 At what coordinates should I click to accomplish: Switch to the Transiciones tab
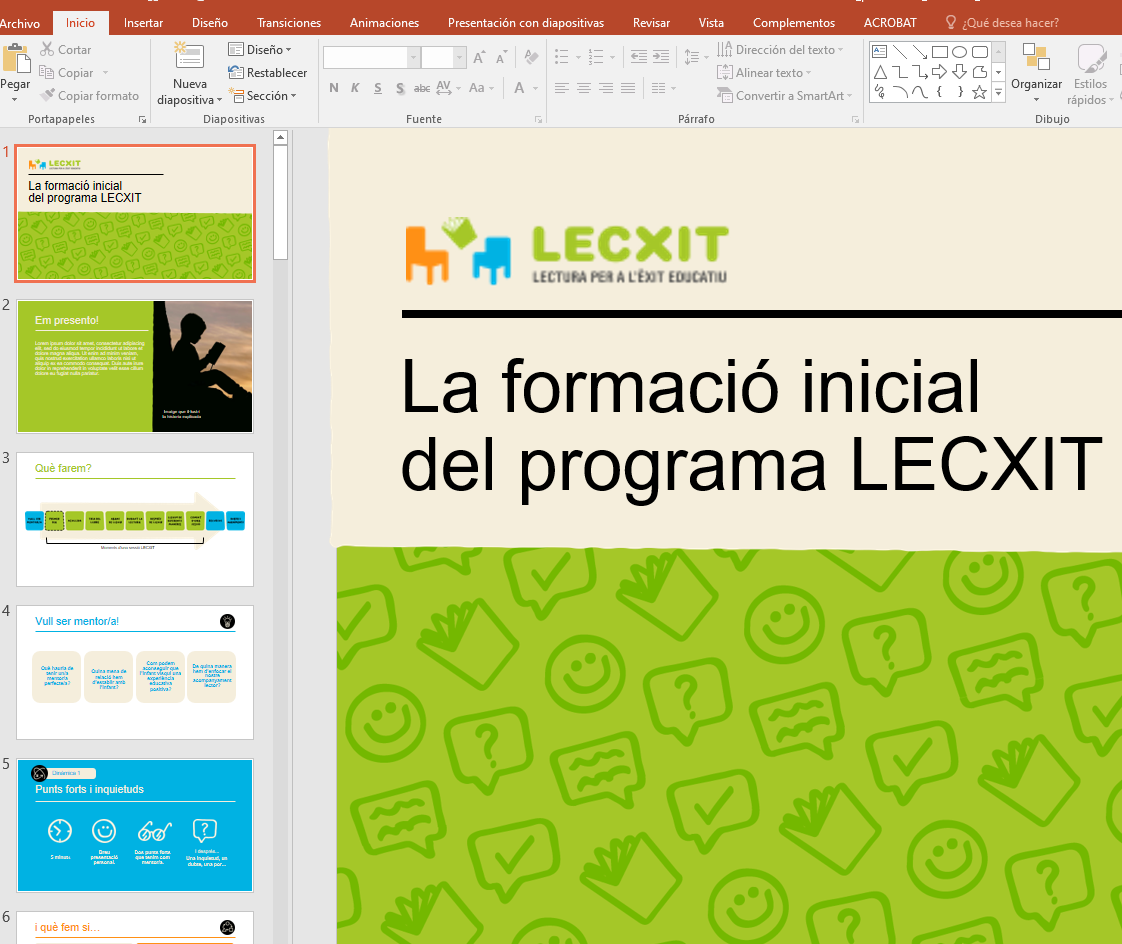coord(288,22)
